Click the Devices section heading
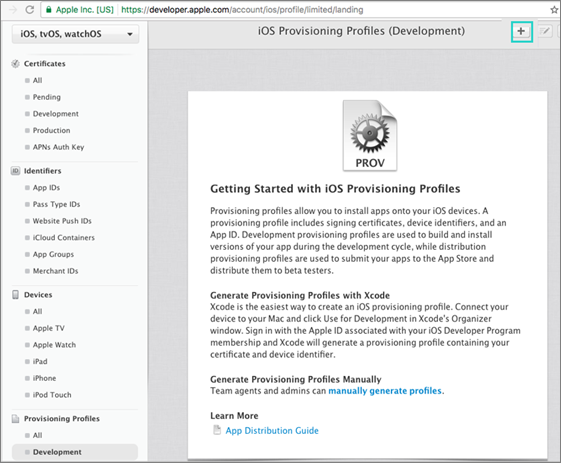The height and width of the screenshot is (463, 561). pos(38,294)
